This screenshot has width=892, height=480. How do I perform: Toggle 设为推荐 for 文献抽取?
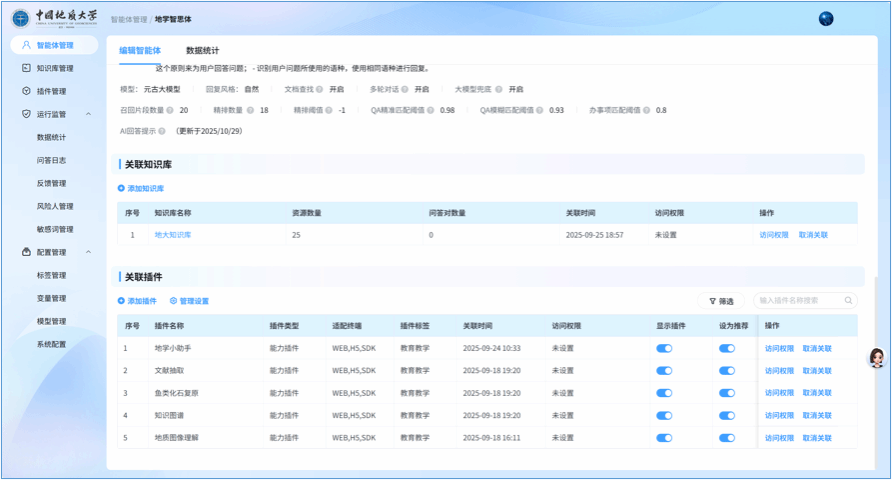tap(727, 370)
